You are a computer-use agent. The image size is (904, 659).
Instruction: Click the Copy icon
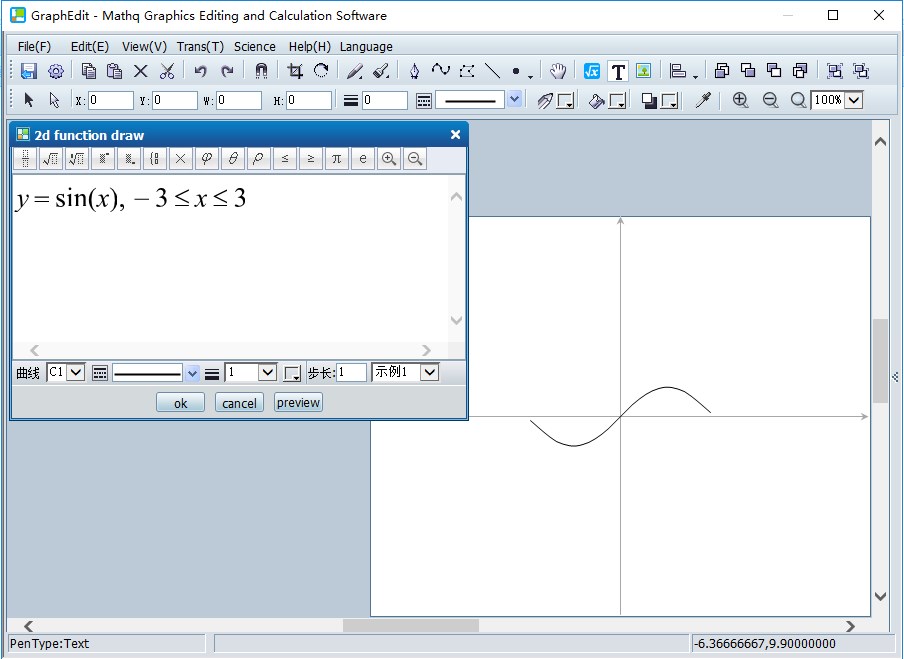tap(88, 71)
